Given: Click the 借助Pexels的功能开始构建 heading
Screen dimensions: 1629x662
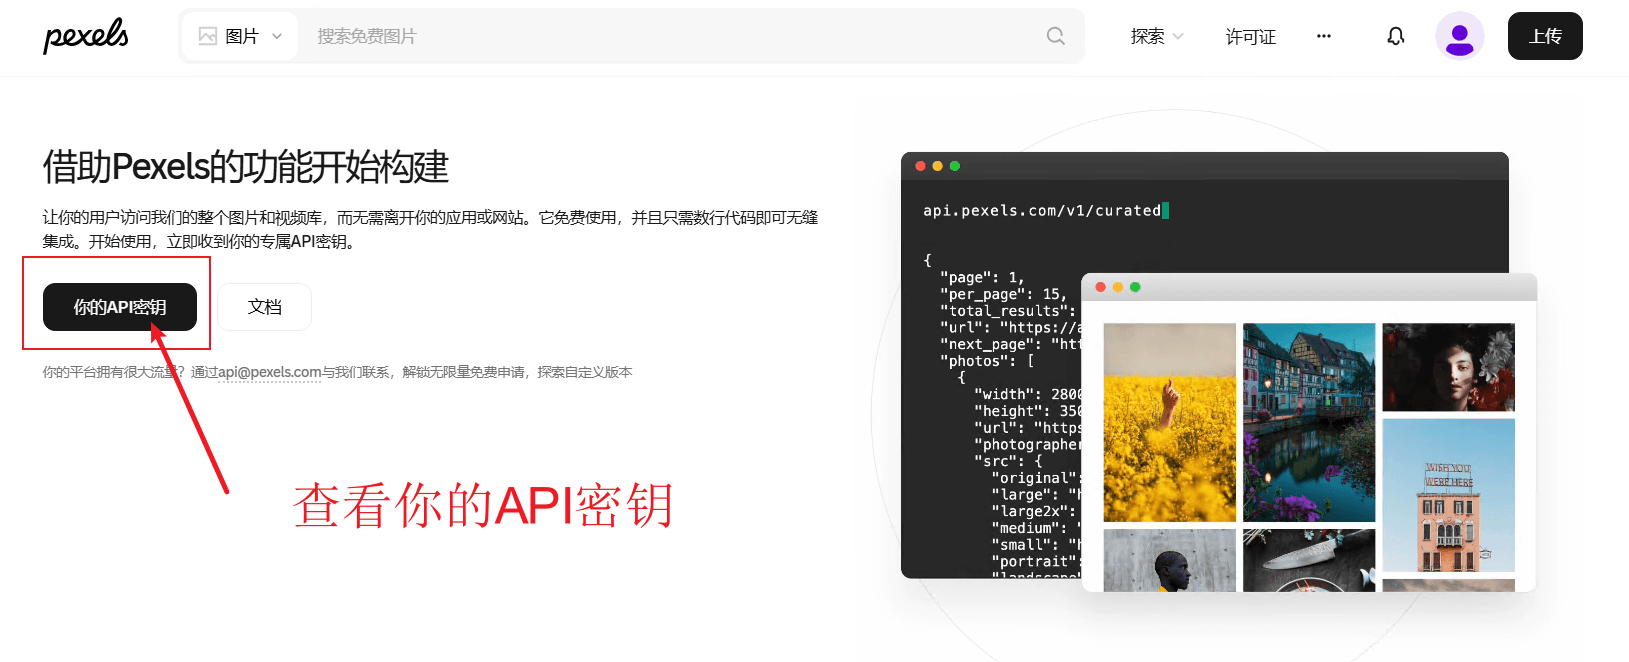Looking at the screenshot, I should pyautogui.click(x=246, y=167).
